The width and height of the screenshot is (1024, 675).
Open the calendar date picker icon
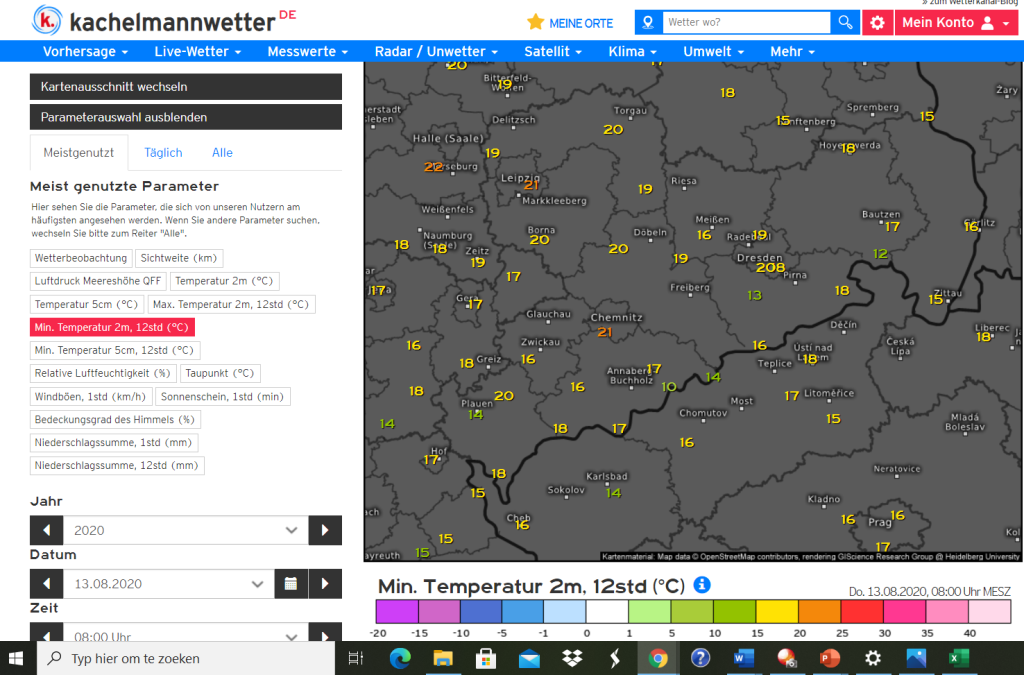coord(291,584)
